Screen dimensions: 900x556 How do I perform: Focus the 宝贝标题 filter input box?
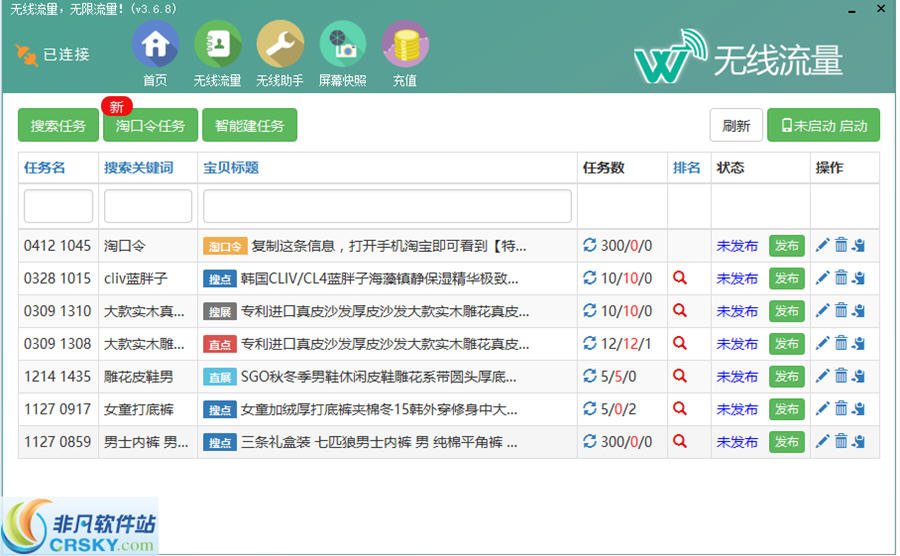coord(387,206)
